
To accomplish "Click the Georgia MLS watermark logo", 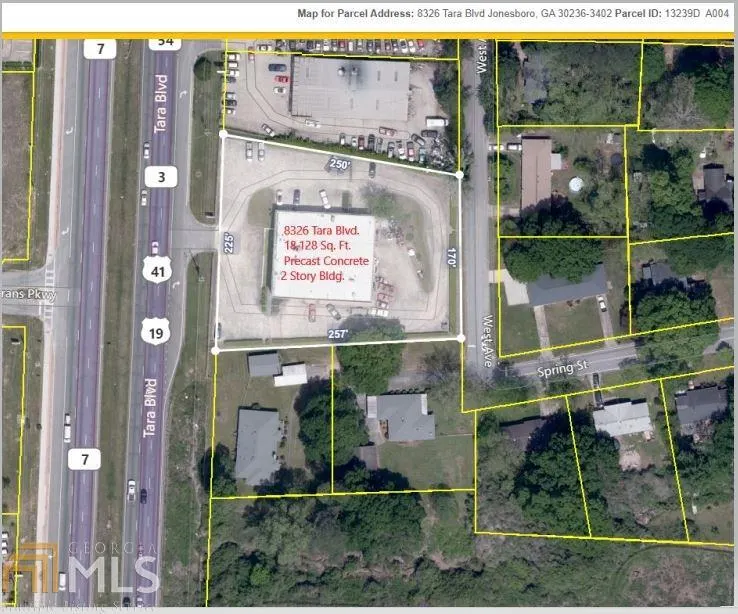I will [x=80, y=572].
